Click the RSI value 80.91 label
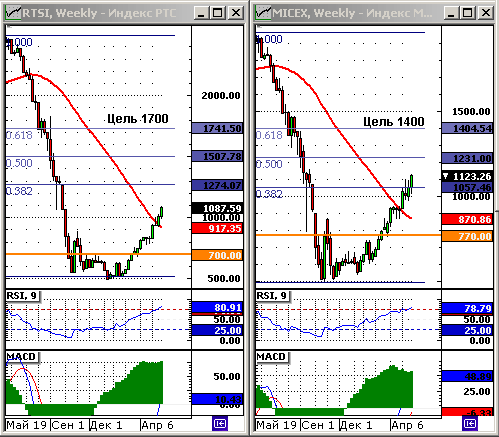 (x=217, y=307)
